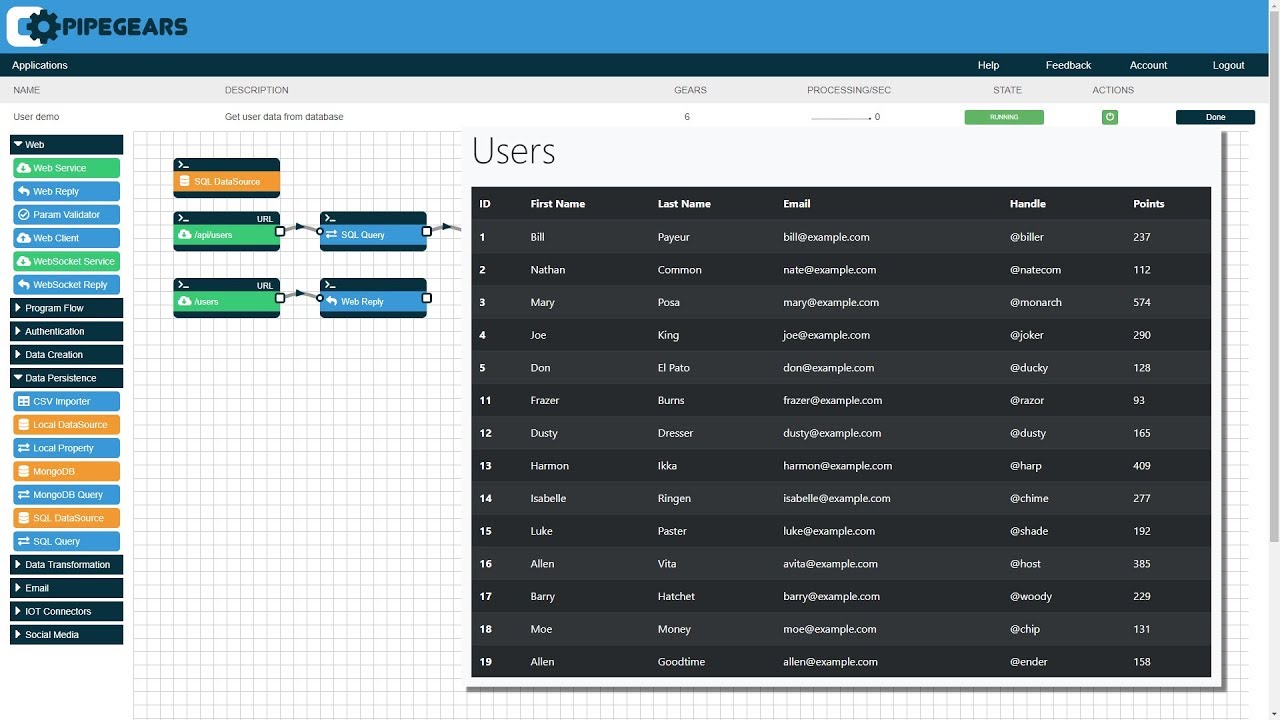The width and height of the screenshot is (1280, 720).
Task: Click the MongoDB Query arrows icon
Action: [x=24, y=494]
